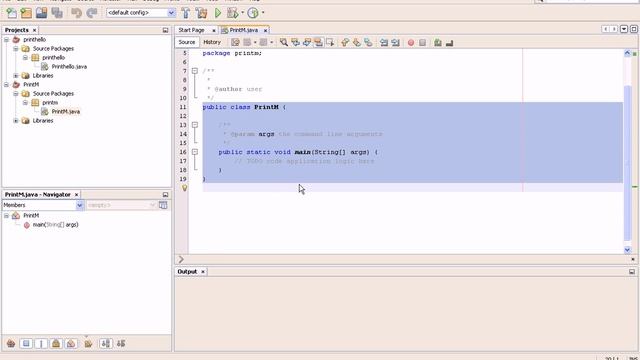Click the editor vertical scrollbar down arrow
This screenshot has width=640, height=360.
[x=627, y=249]
